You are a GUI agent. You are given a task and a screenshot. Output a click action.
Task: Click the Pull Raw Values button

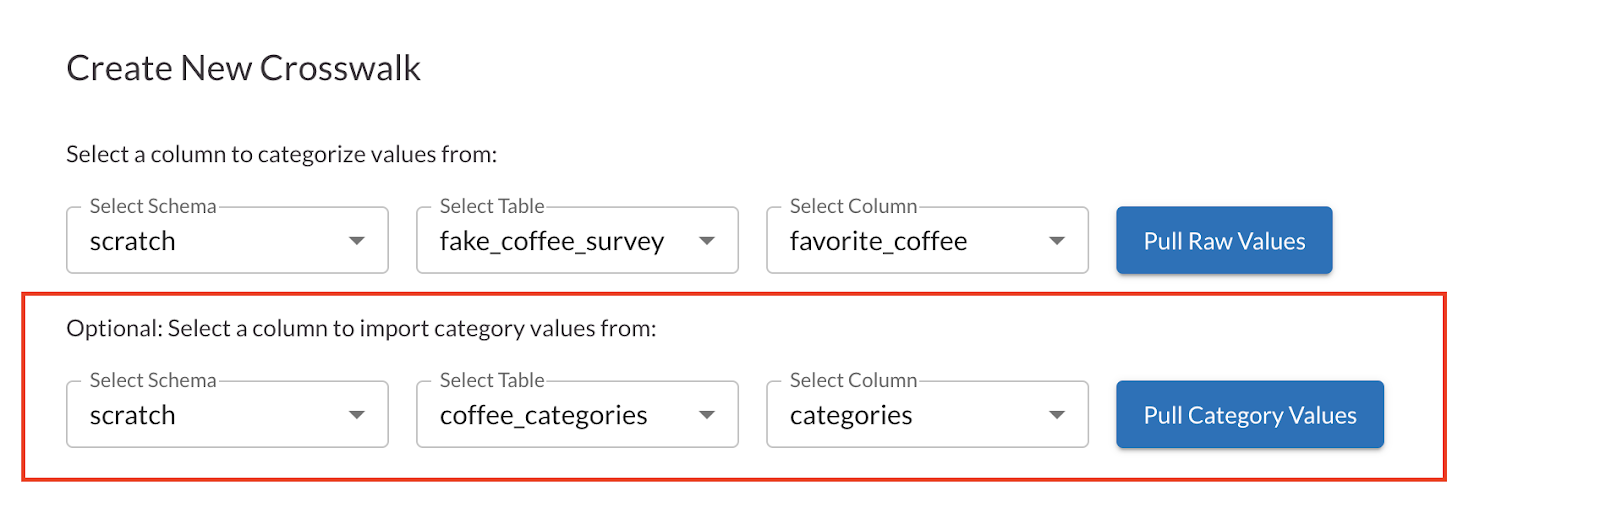(1224, 241)
